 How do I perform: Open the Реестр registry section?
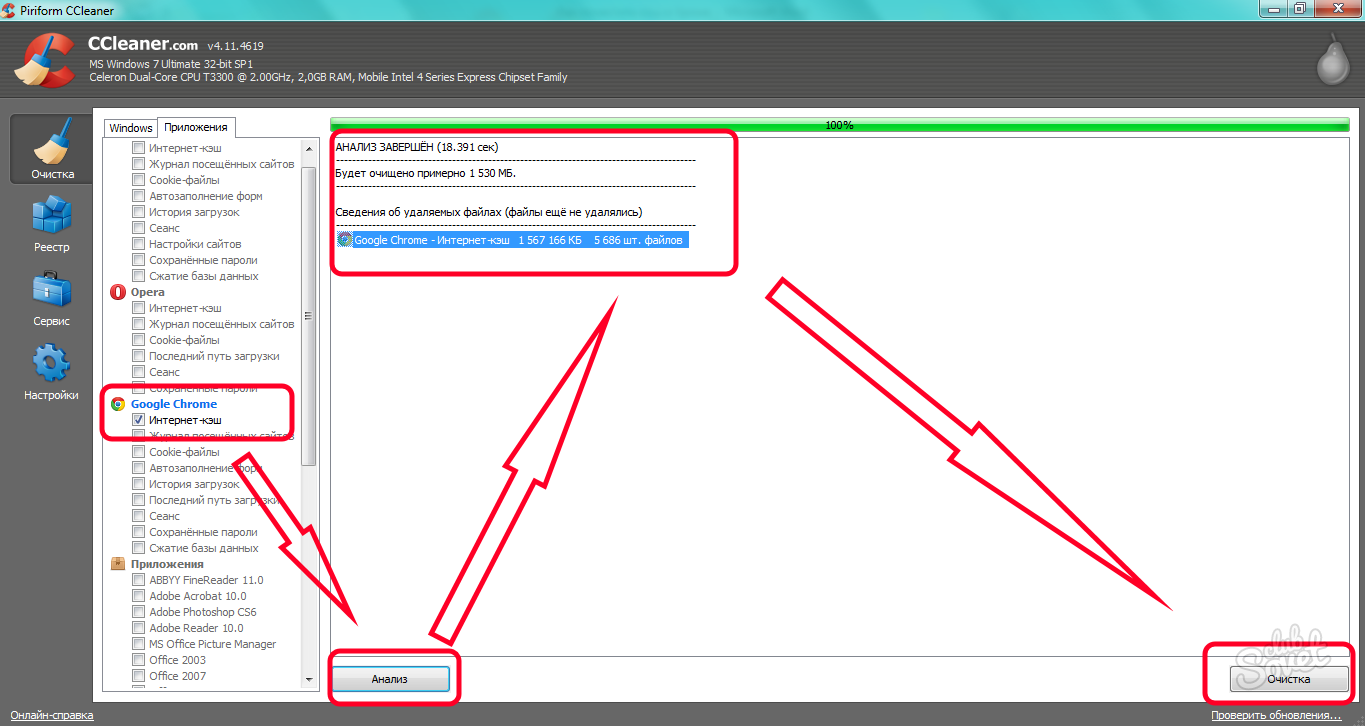point(52,222)
